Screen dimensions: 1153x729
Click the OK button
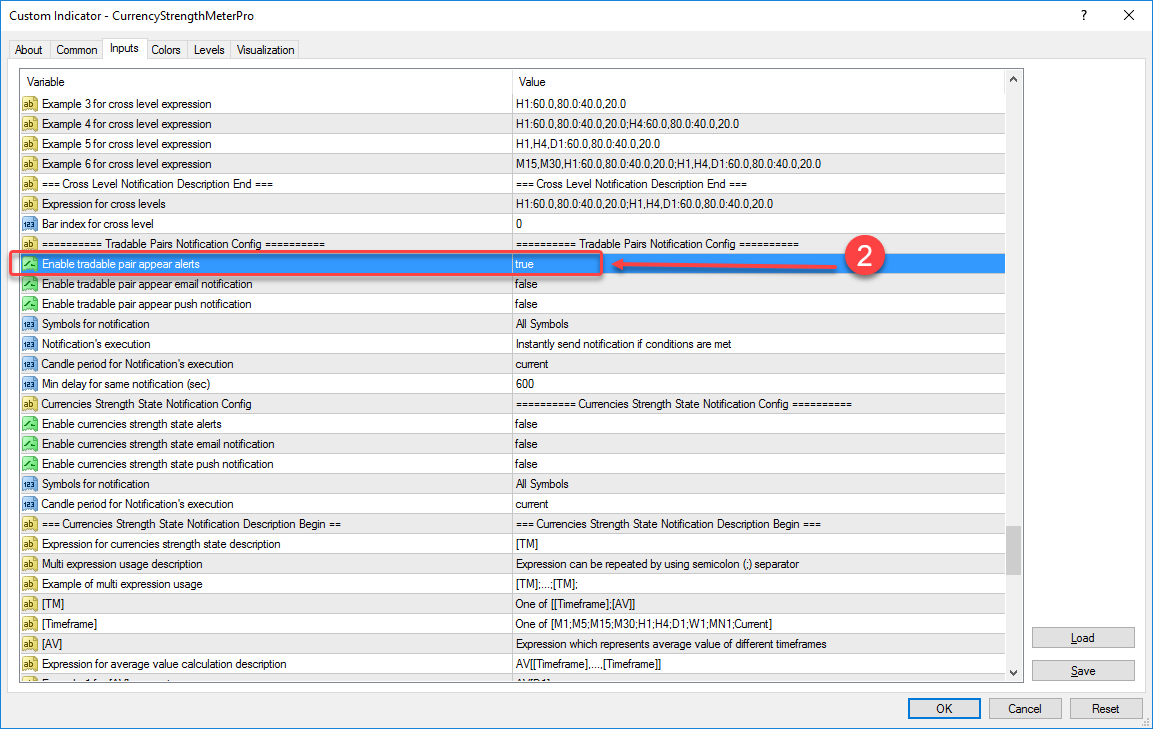point(944,708)
